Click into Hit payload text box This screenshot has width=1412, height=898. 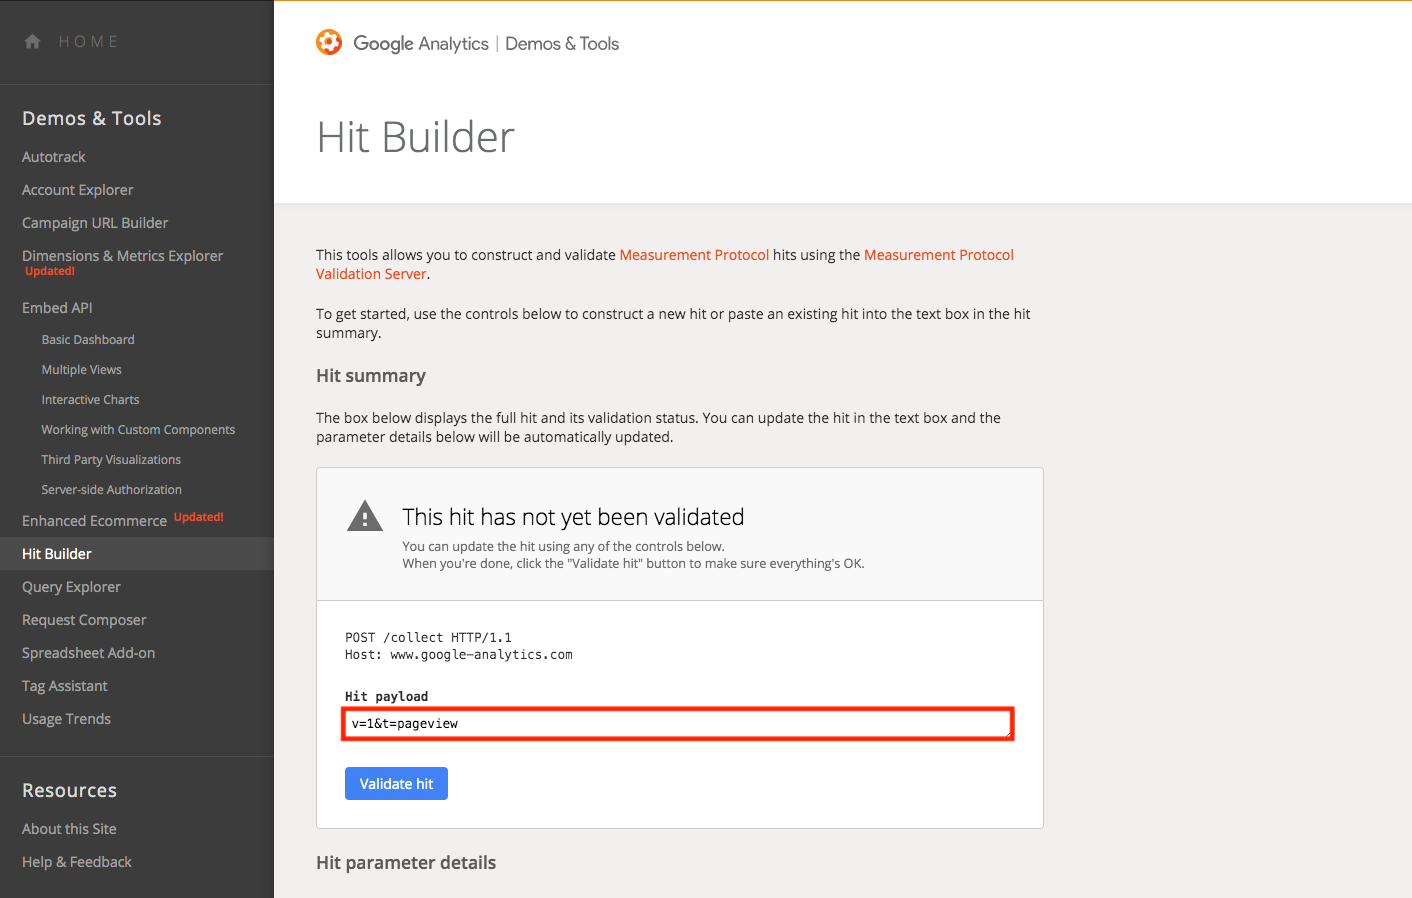click(x=678, y=723)
